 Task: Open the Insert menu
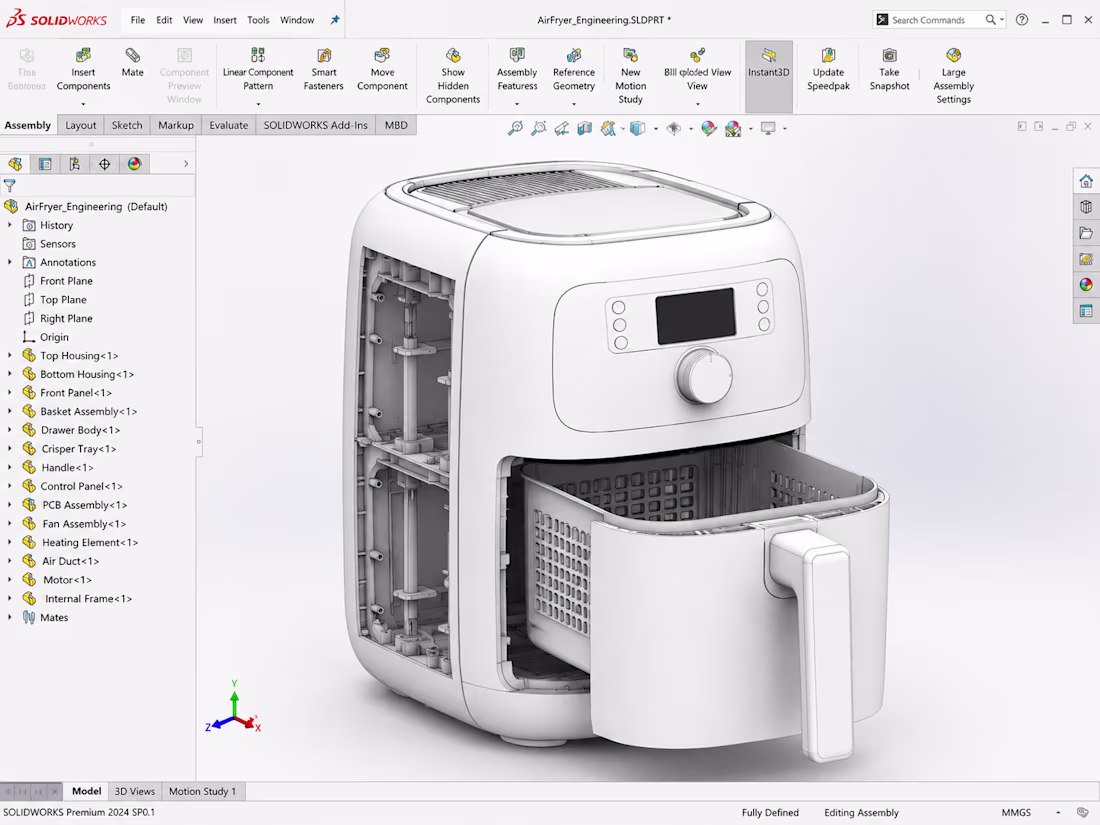[x=224, y=20]
